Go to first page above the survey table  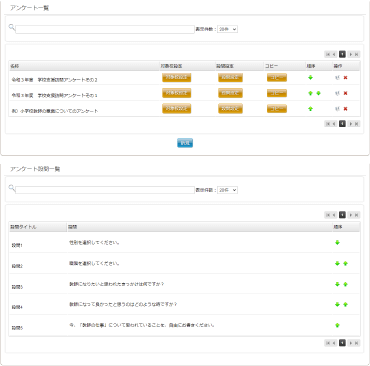pos(328,54)
